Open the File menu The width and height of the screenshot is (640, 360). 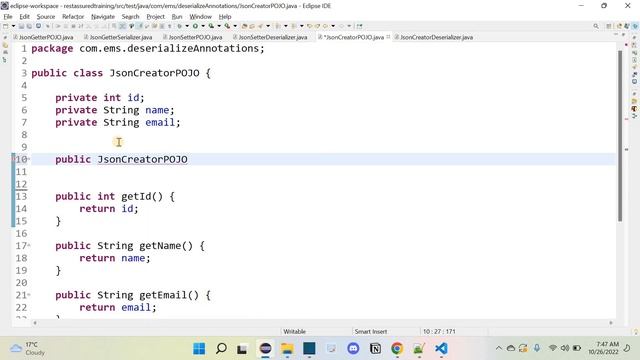[x=8, y=17]
